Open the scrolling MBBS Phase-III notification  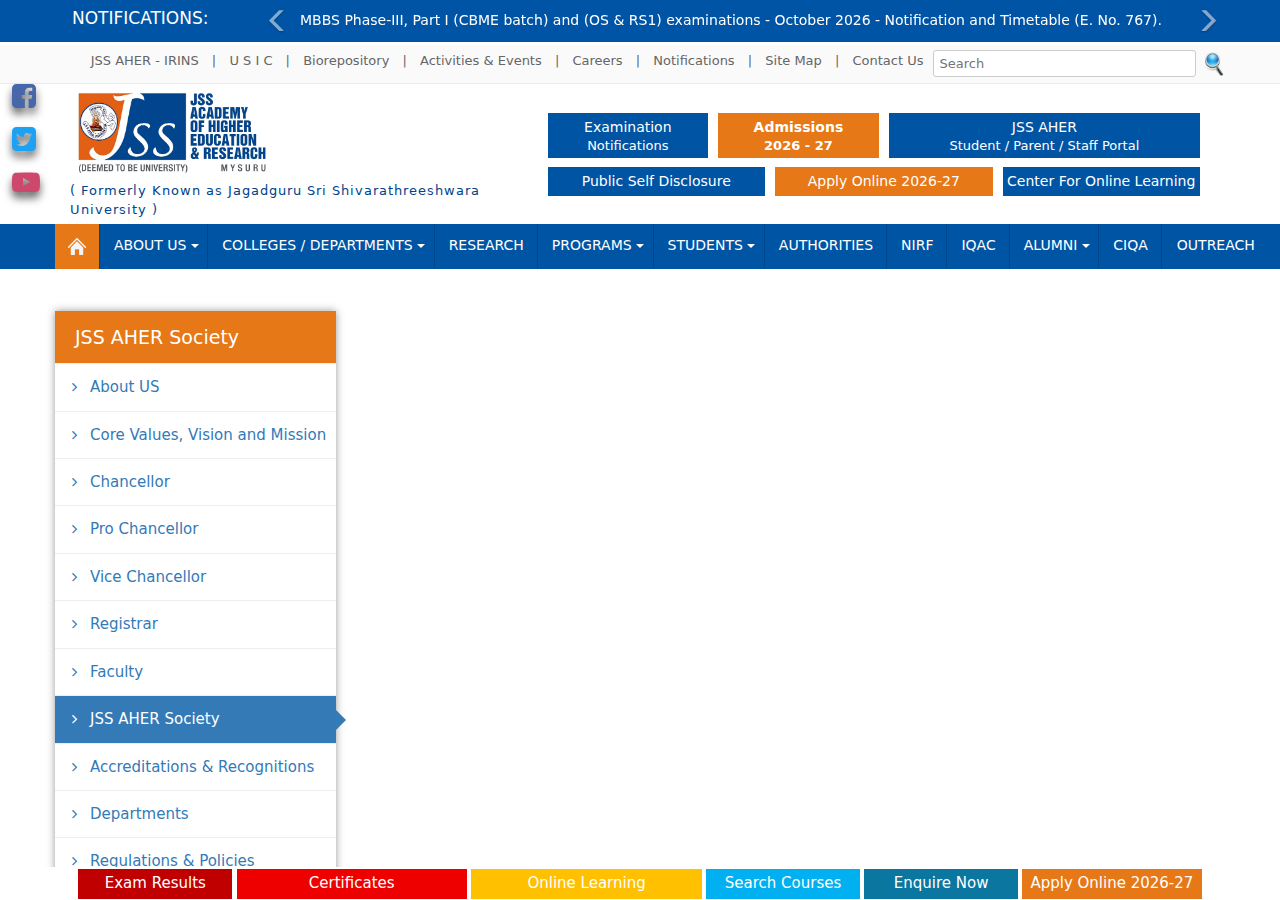(731, 20)
